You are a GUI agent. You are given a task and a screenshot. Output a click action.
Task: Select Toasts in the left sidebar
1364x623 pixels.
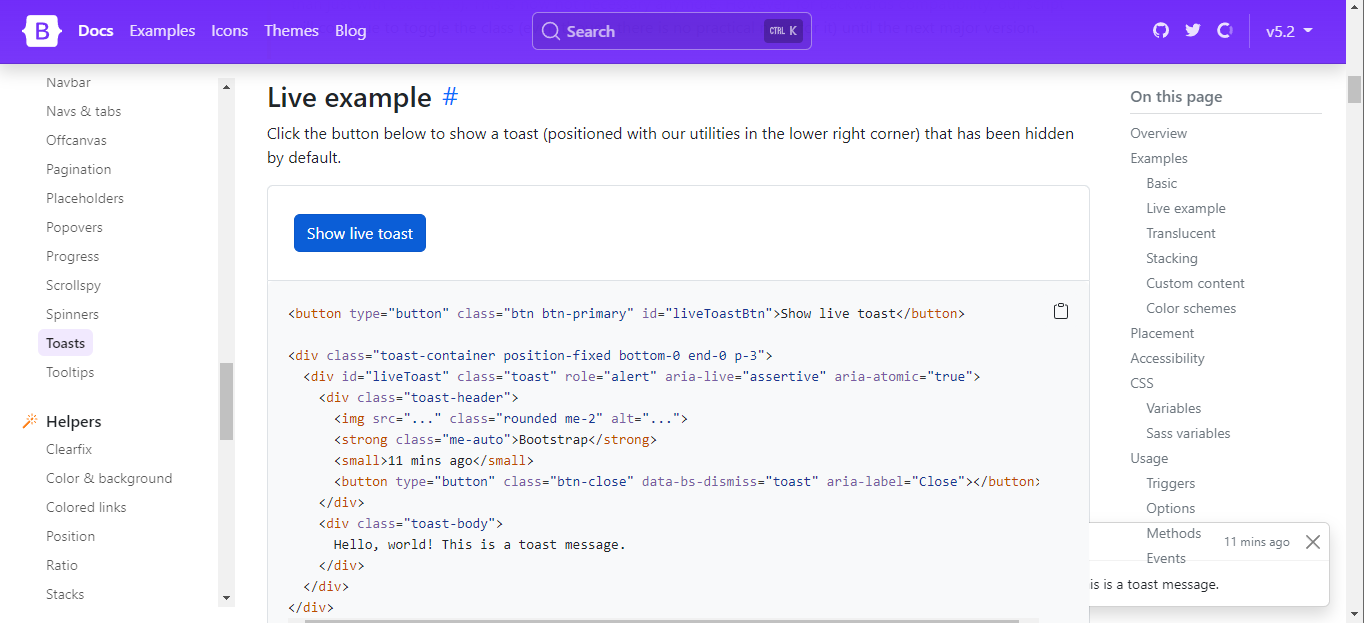click(x=64, y=342)
